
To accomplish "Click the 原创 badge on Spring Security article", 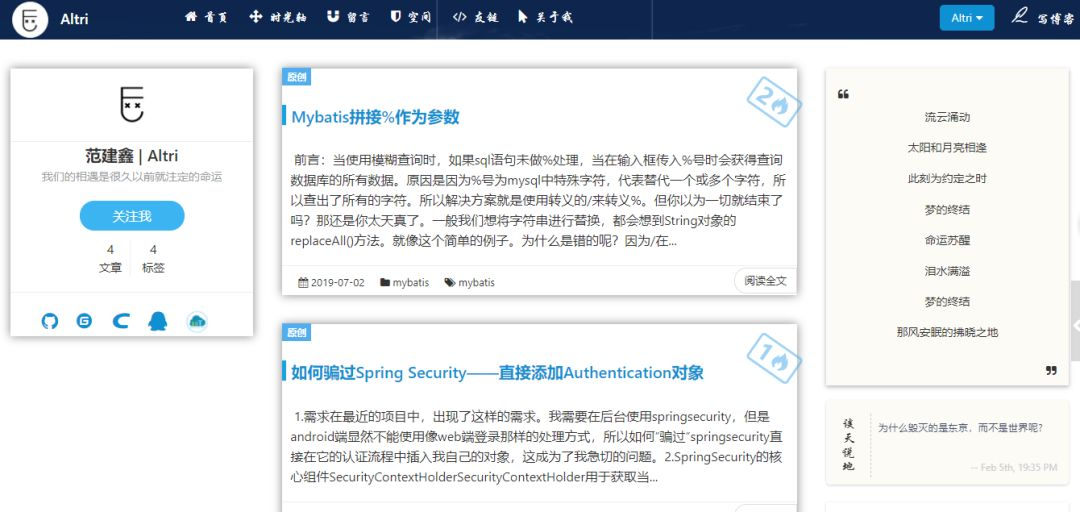I will point(296,333).
